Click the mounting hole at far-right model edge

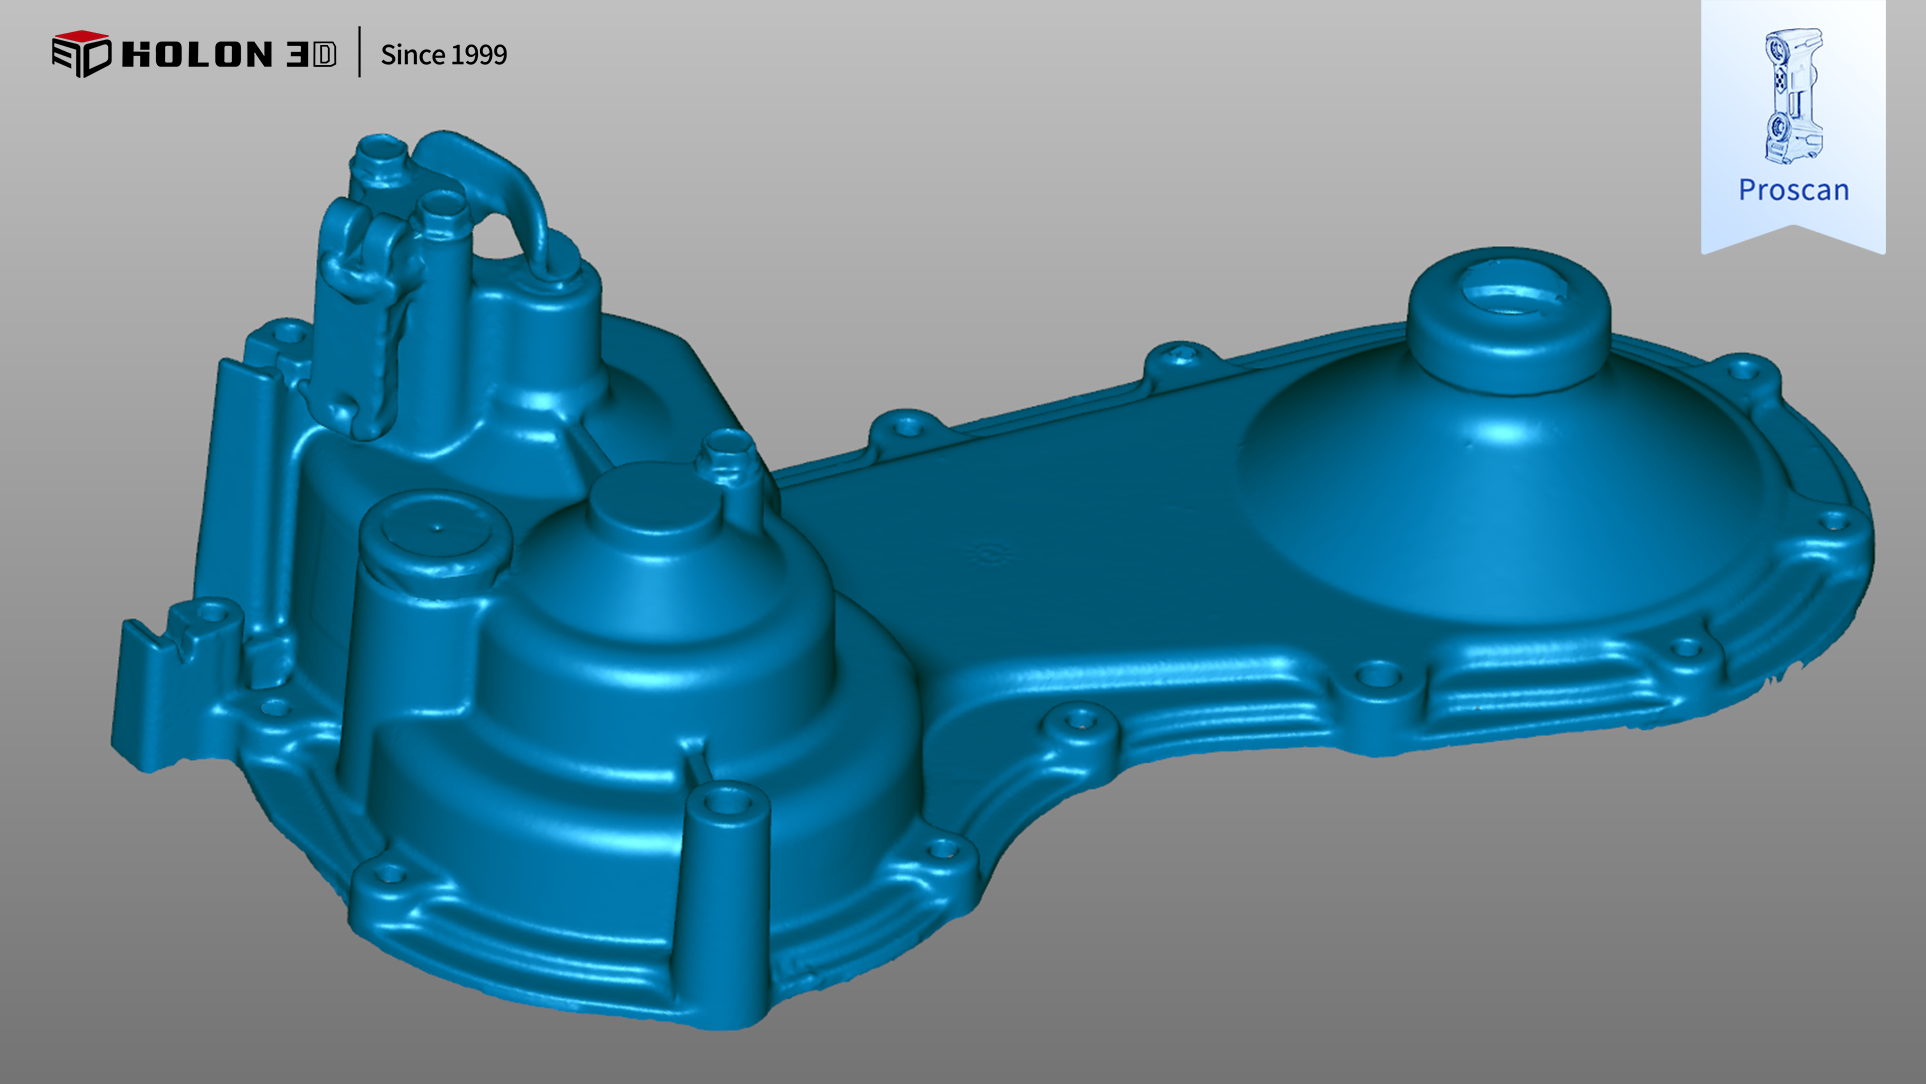(x=1832, y=520)
